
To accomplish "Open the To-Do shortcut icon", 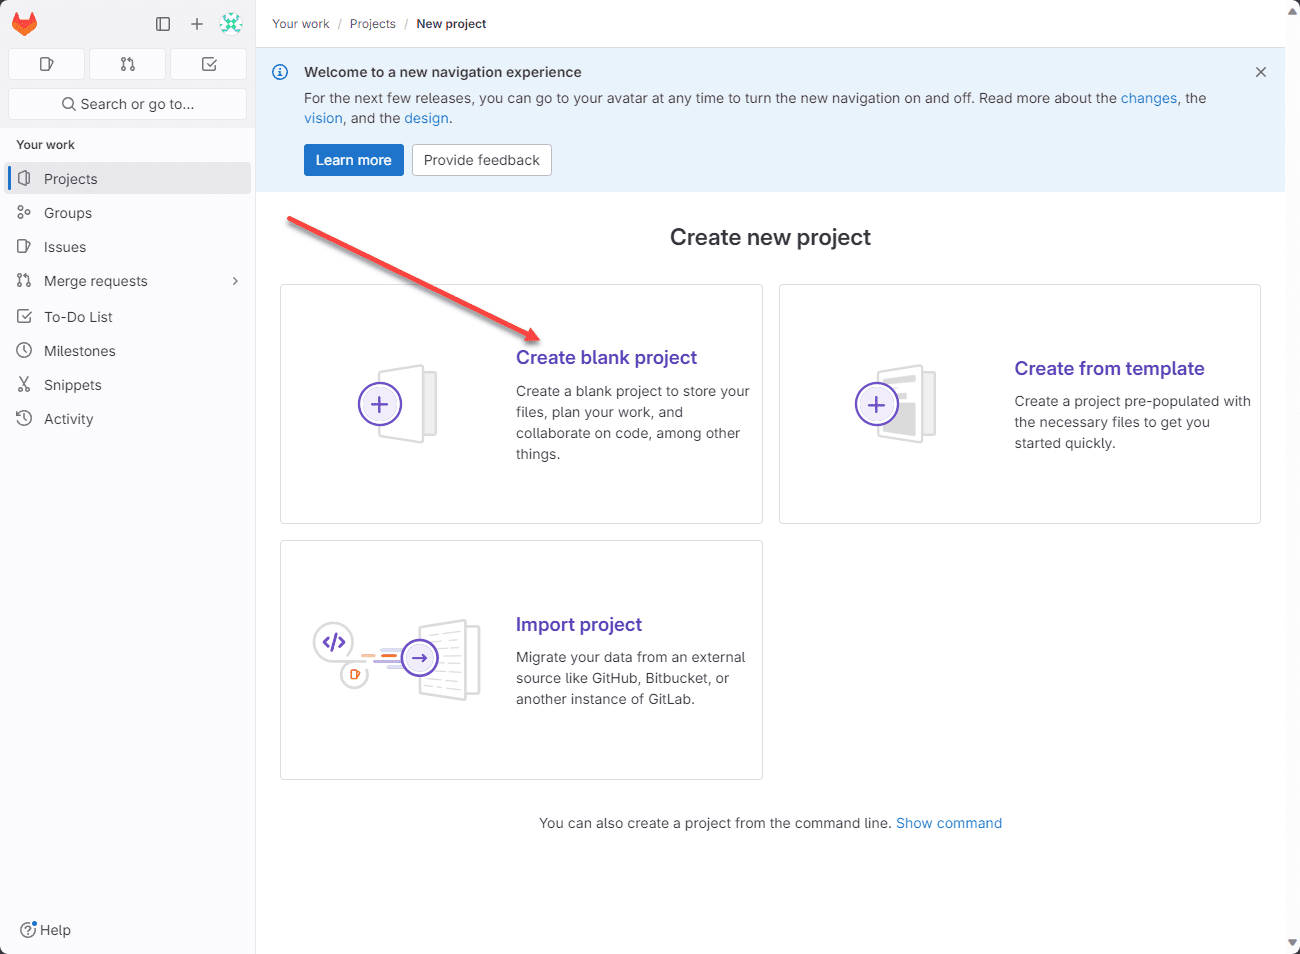I will click(x=209, y=64).
